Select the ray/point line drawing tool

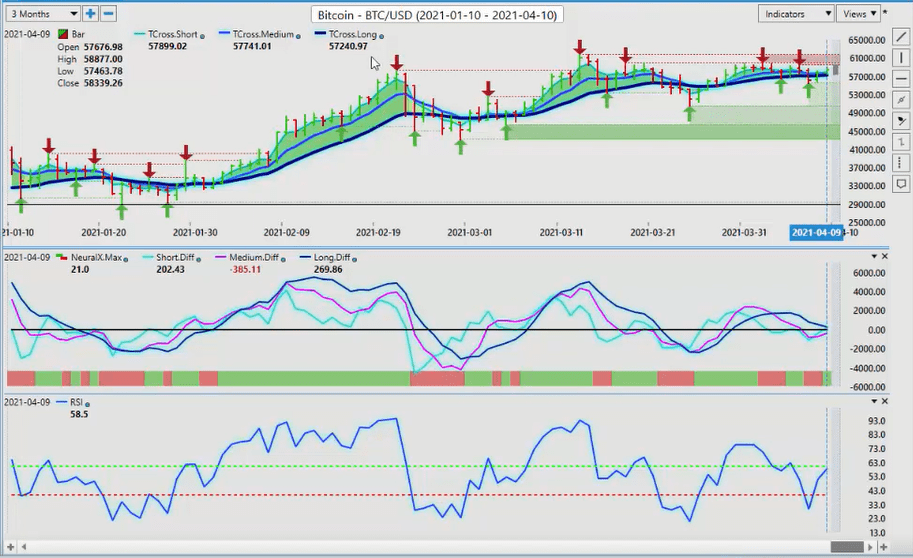[x=901, y=100]
